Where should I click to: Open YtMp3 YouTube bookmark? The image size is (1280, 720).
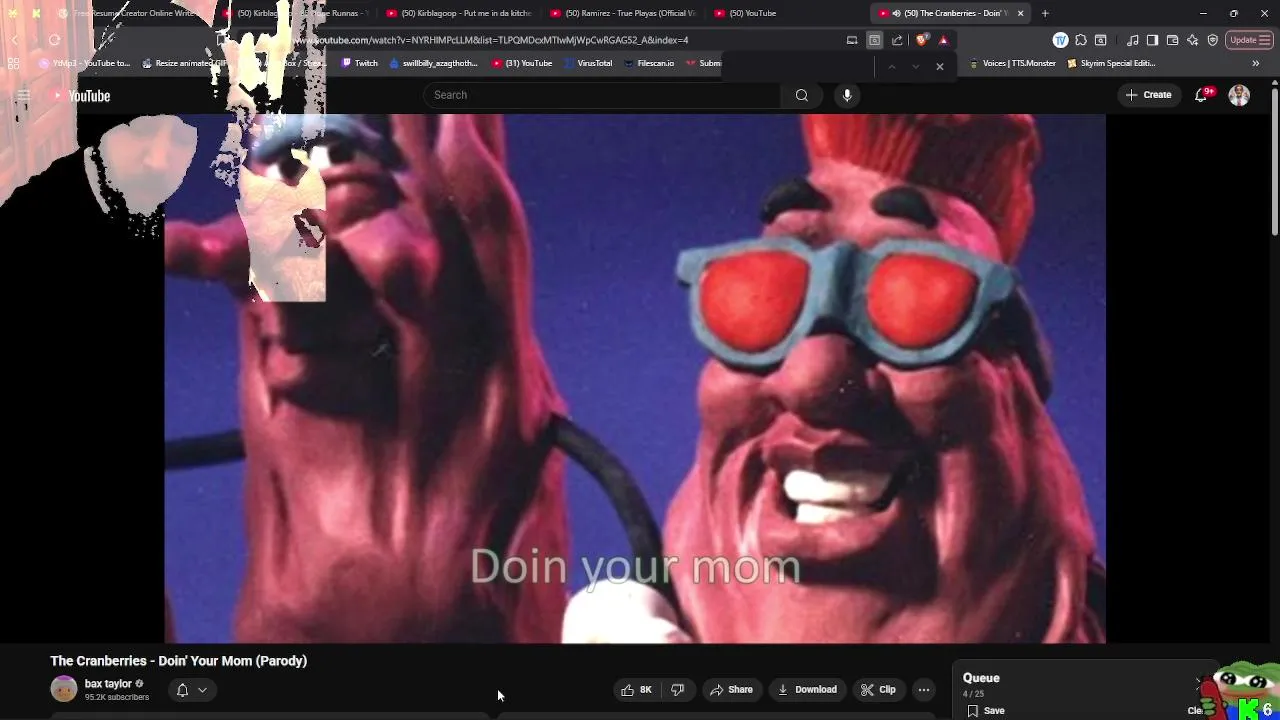(x=85, y=63)
